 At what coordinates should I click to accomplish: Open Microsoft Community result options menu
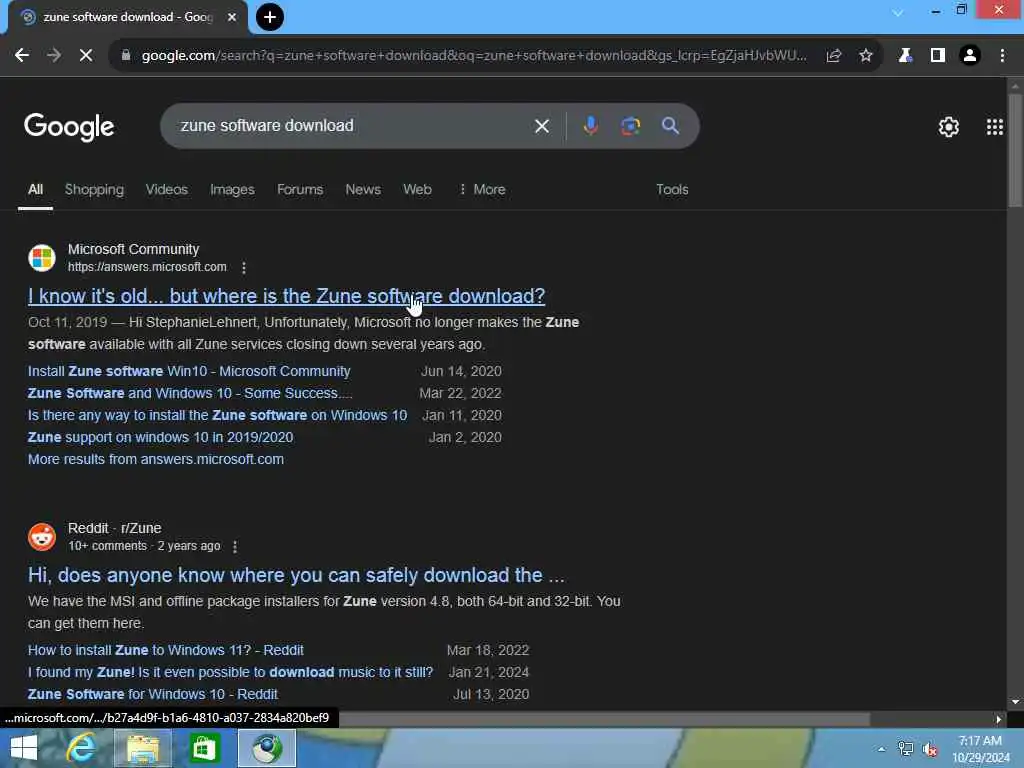tap(244, 268)
